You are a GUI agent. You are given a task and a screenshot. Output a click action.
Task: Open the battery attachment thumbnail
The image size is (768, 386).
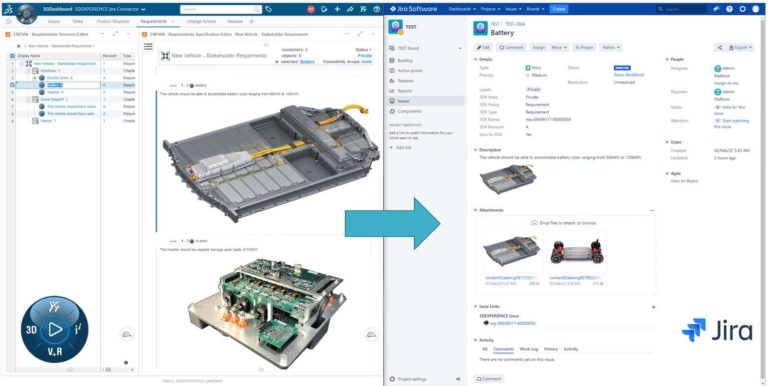coord(512,251)
